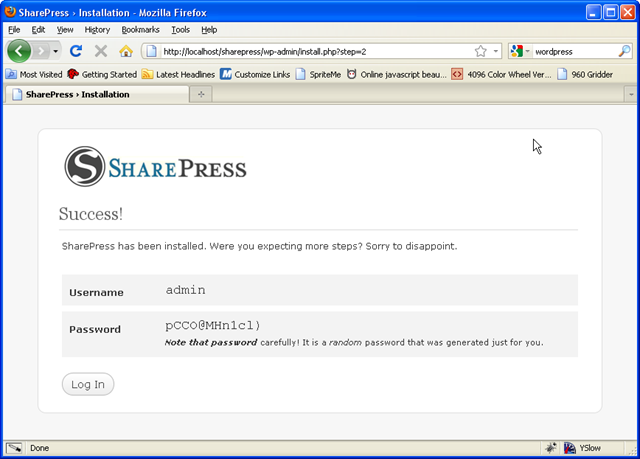Open the SpriteMe bookmarklet

pos(318,74)
